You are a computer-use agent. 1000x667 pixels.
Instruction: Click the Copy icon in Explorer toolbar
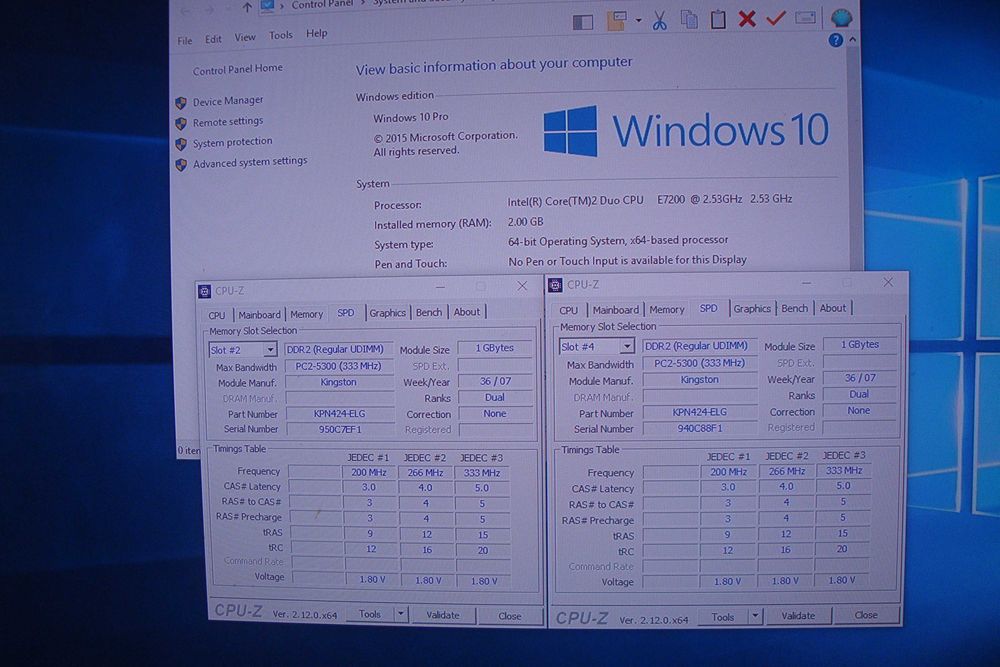click(689, 20)
